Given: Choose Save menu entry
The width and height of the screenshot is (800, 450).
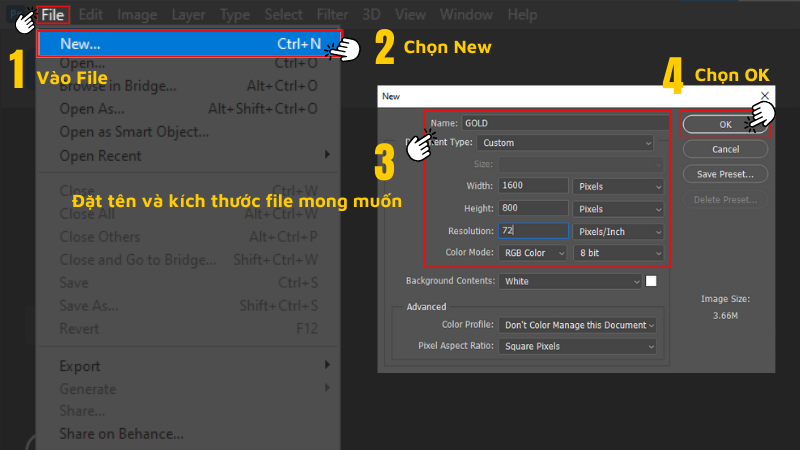Looking at the screenshot, I should pos(189,283).
